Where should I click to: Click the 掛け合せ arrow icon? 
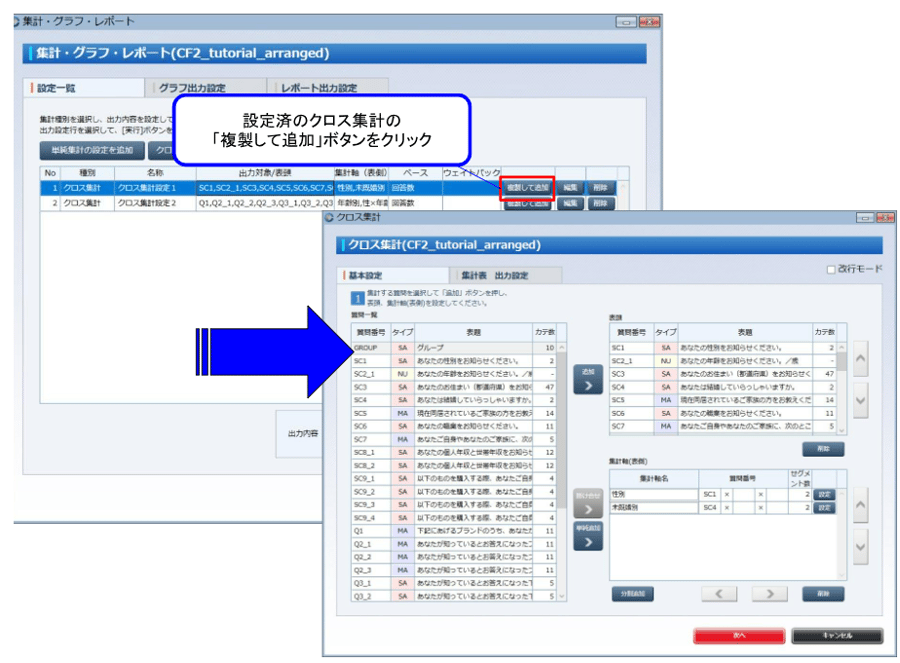pyautogui.click(x=587, y=502)
